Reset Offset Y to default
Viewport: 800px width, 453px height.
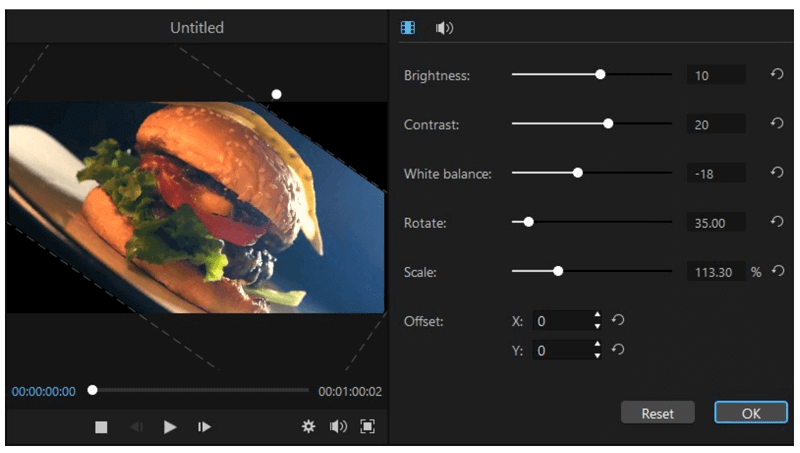coord(618,349)
